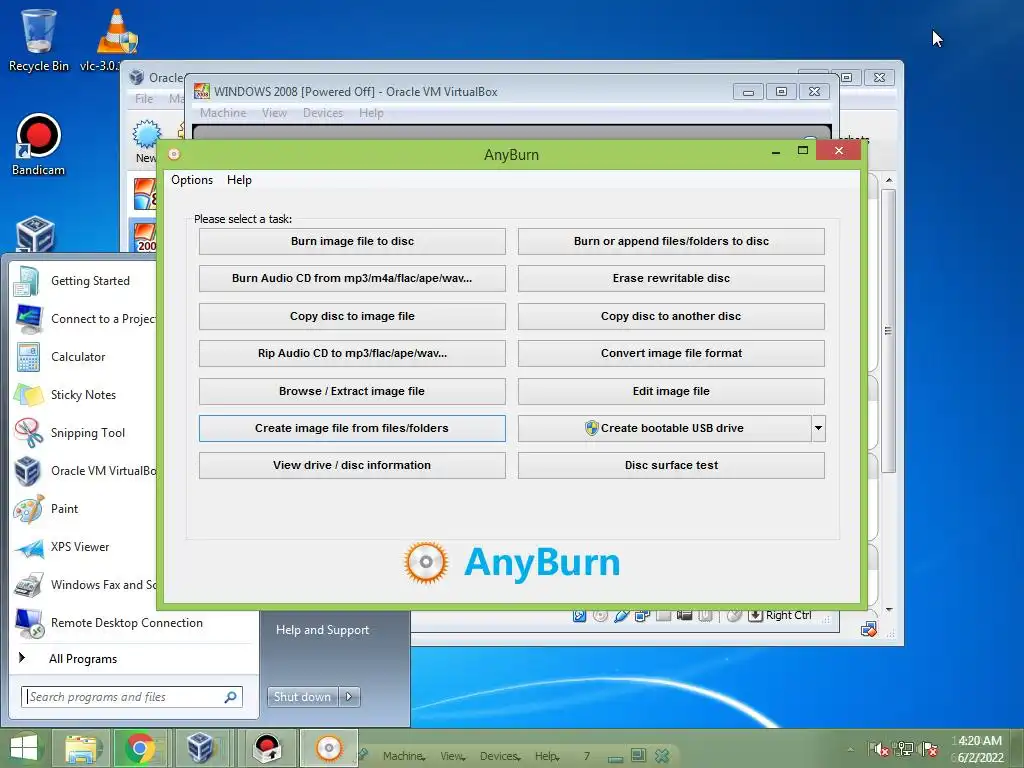
Task: Expand Shut down options arrow
Action: (x=349, y=697)
